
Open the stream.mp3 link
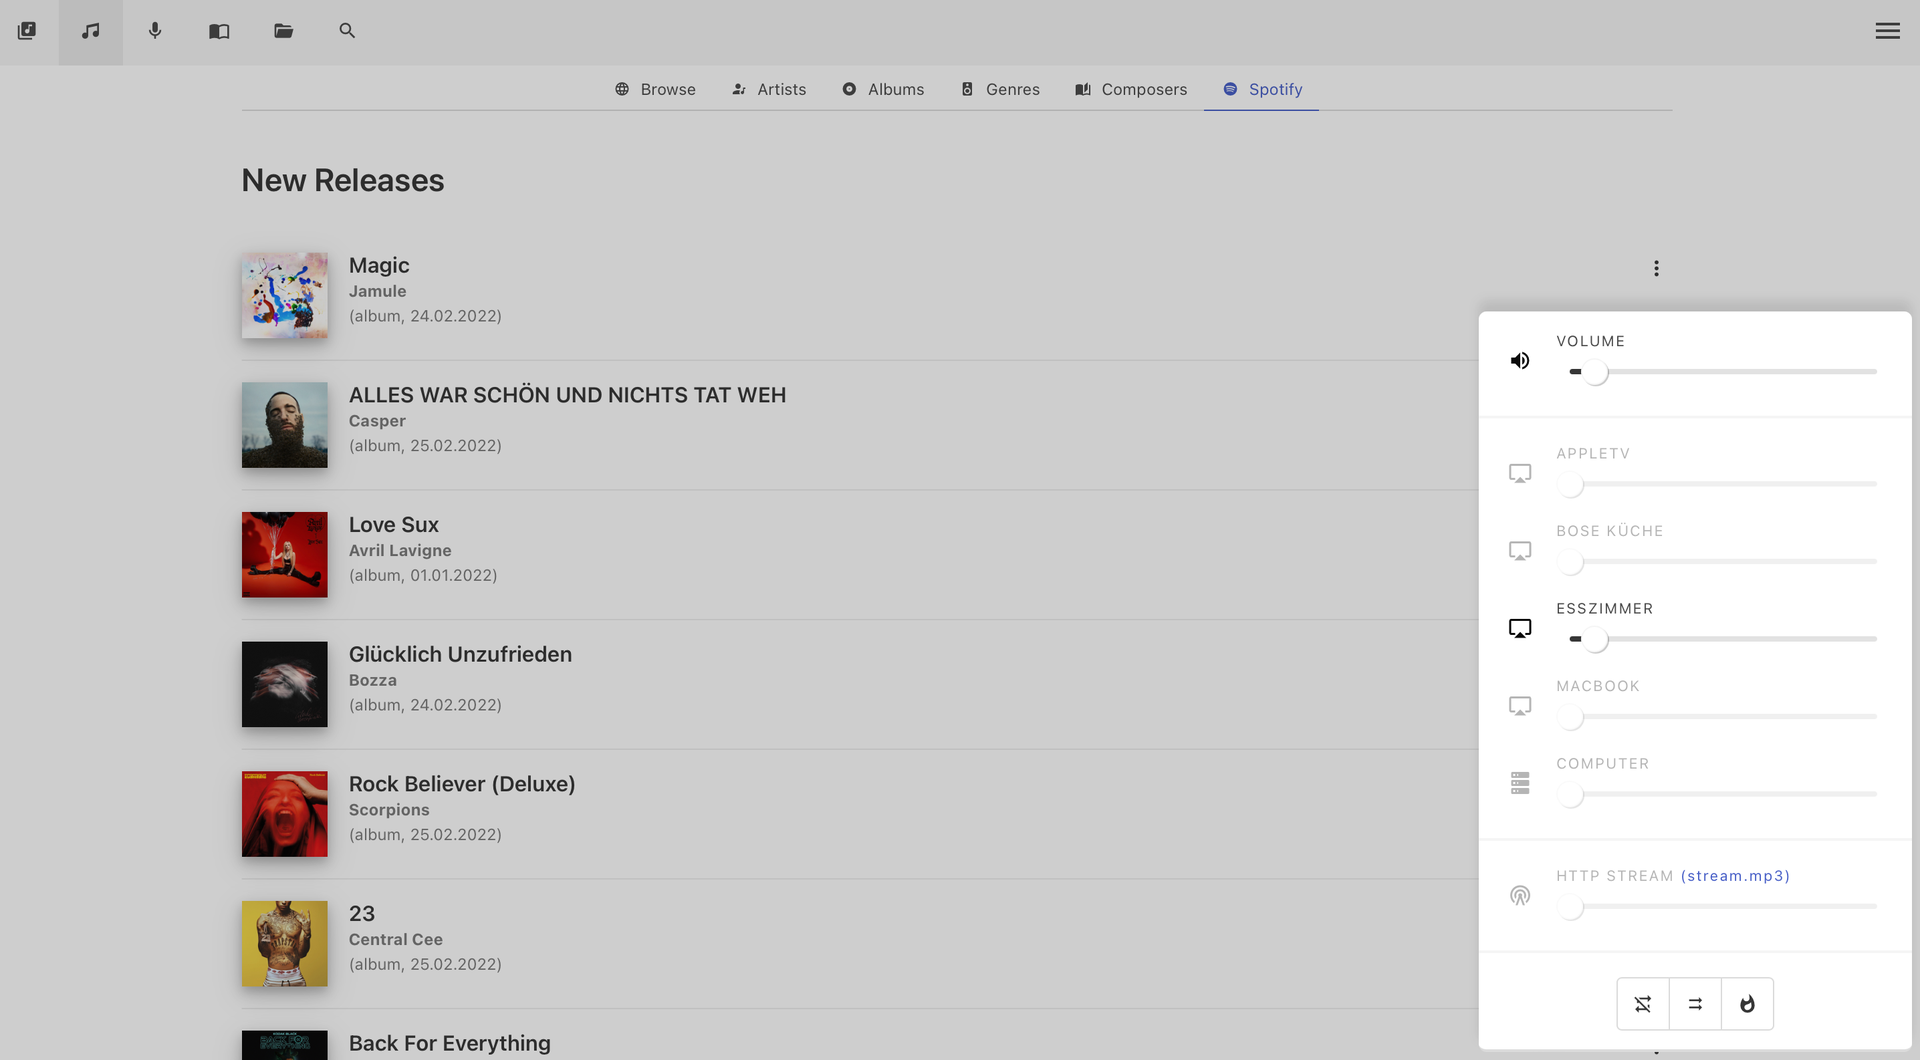1735,876
